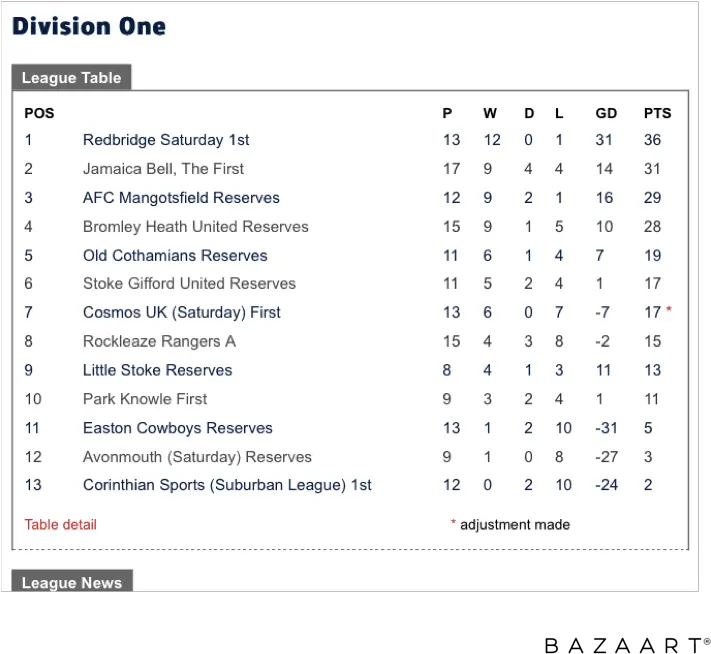The image size is (711, 654).
Task: Click the Table detail link
Action: pyautogui.click(x=60, y=525)
